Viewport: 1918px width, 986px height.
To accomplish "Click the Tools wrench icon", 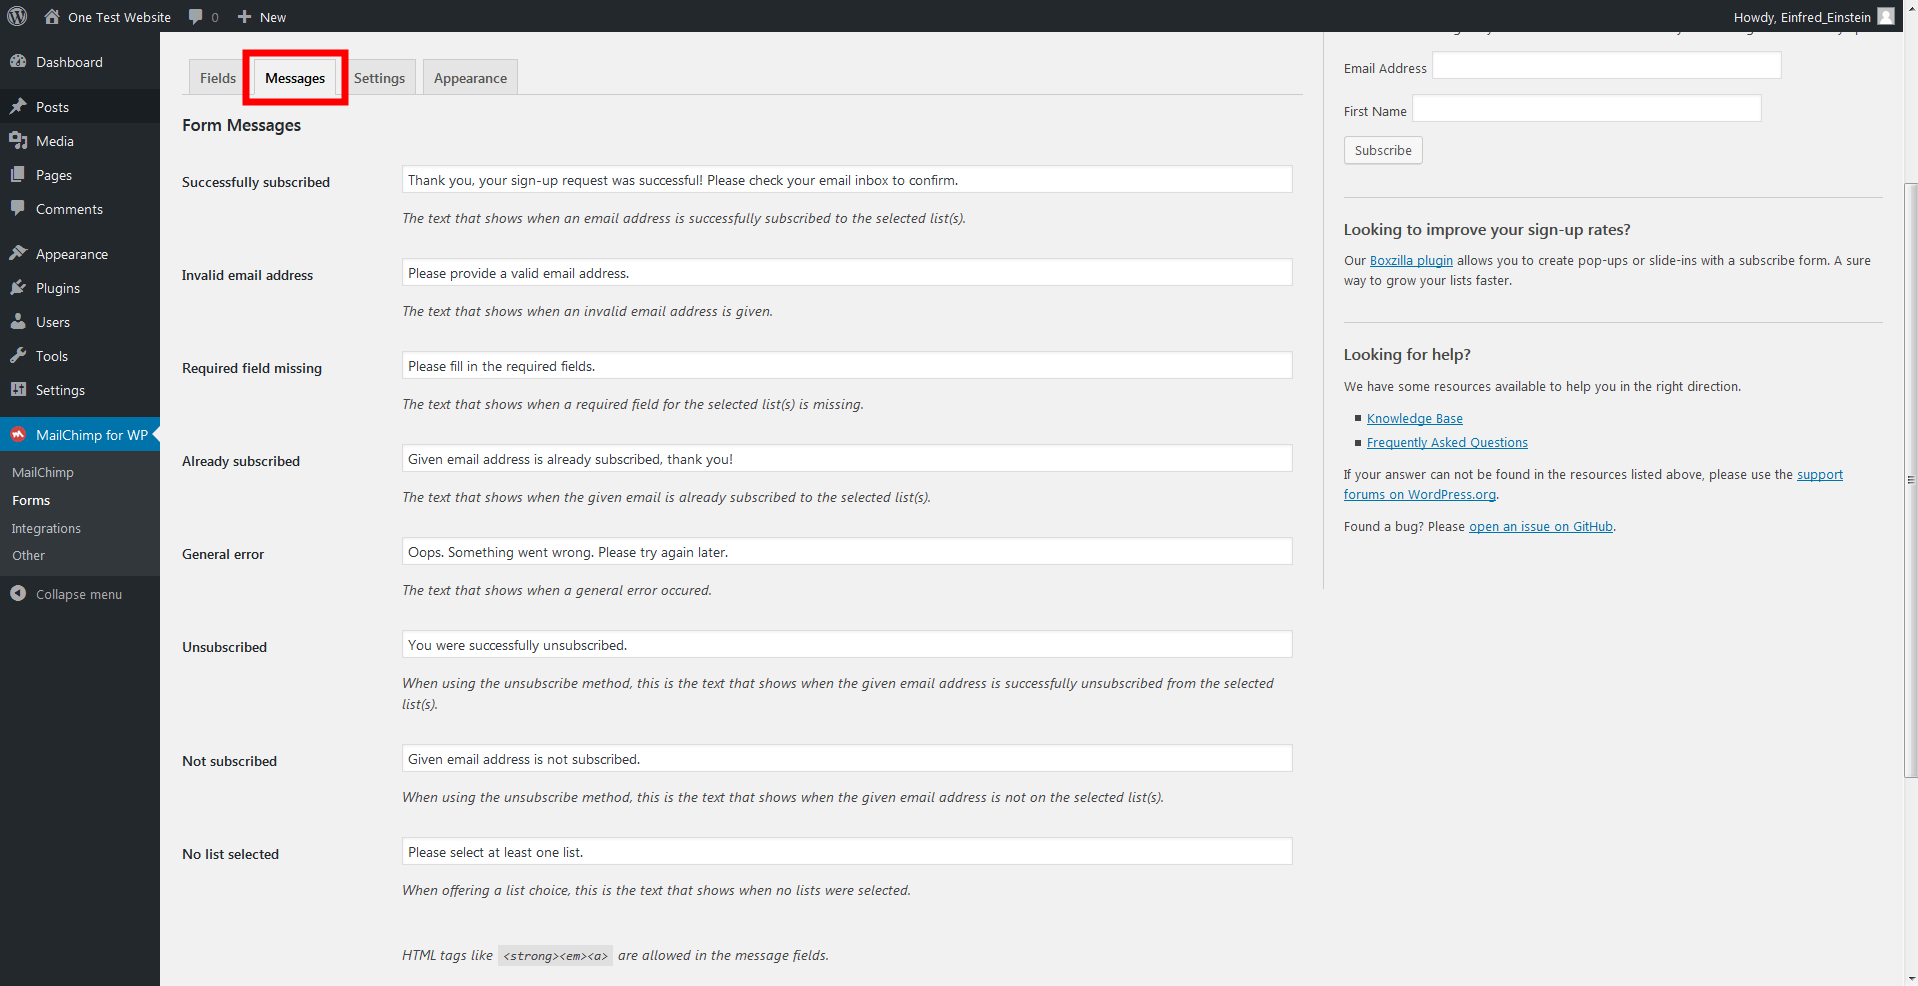I will [18, 355].
